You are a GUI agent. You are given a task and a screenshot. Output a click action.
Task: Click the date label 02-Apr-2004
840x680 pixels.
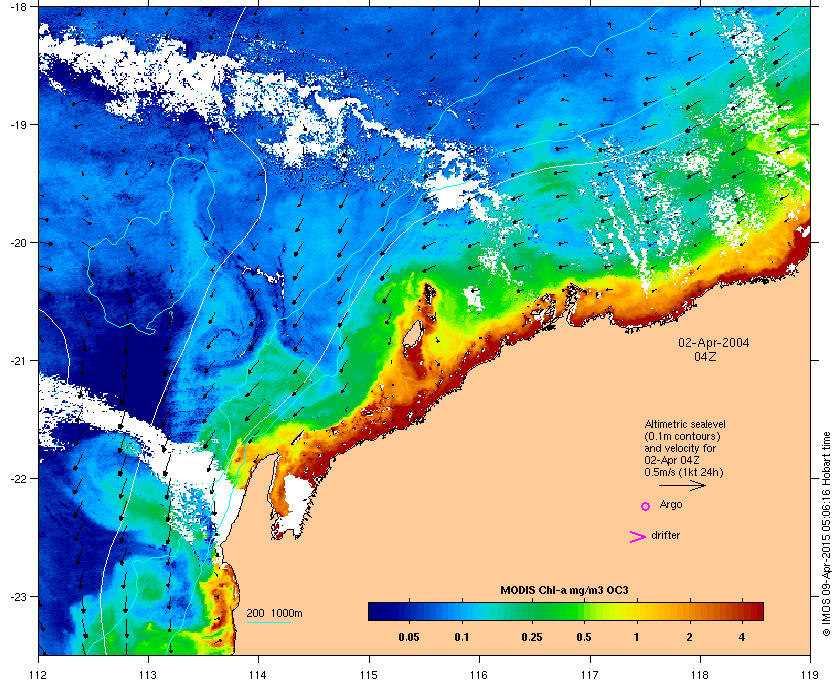[x=714, y=342]
